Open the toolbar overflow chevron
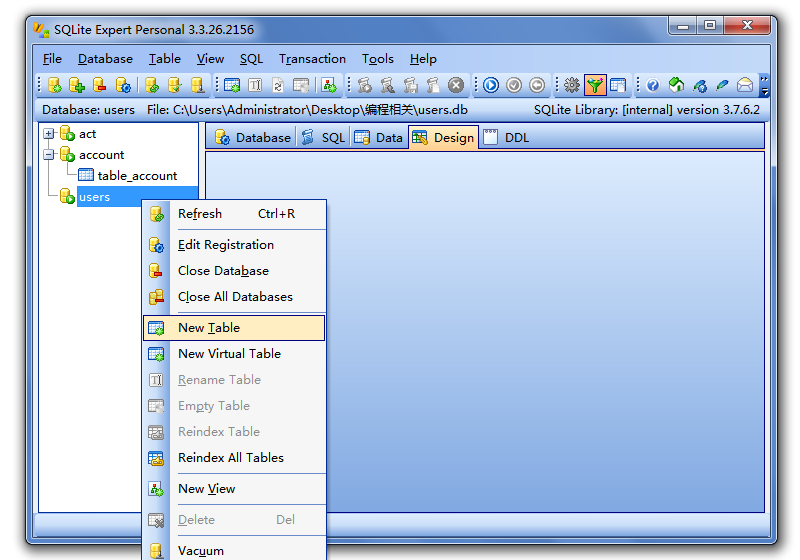 [764, 86]
